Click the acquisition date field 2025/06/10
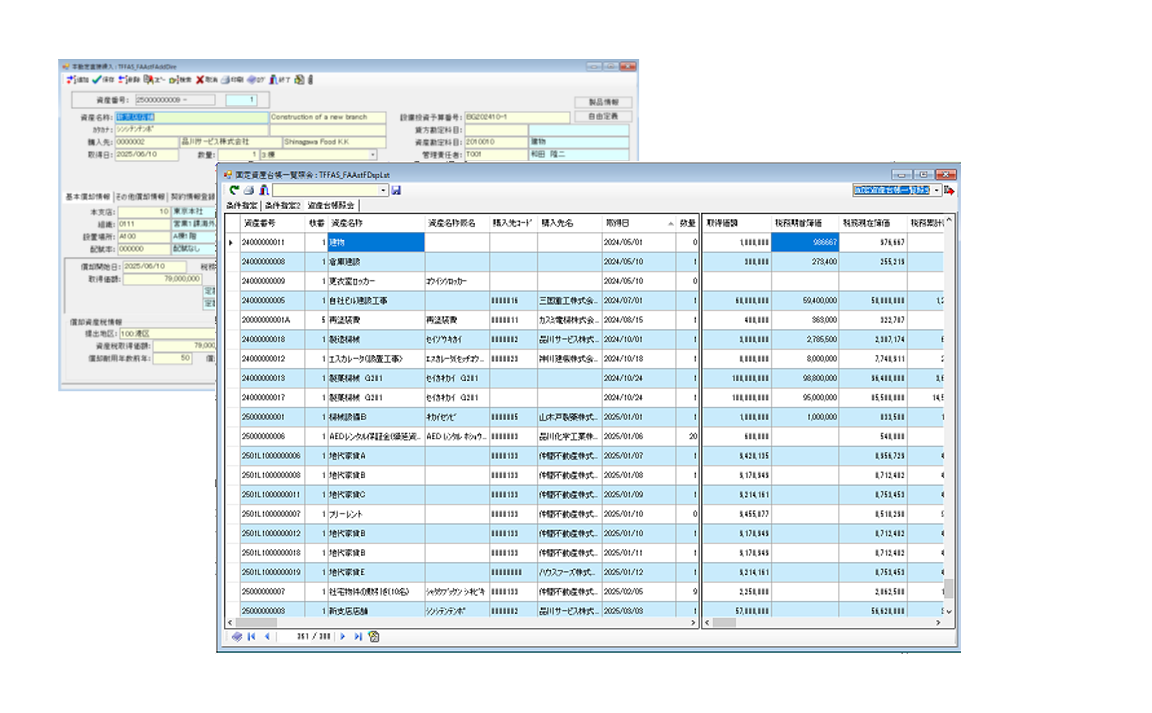The height and width of the screenshot is (713, 1152). (x=146, y=155)
